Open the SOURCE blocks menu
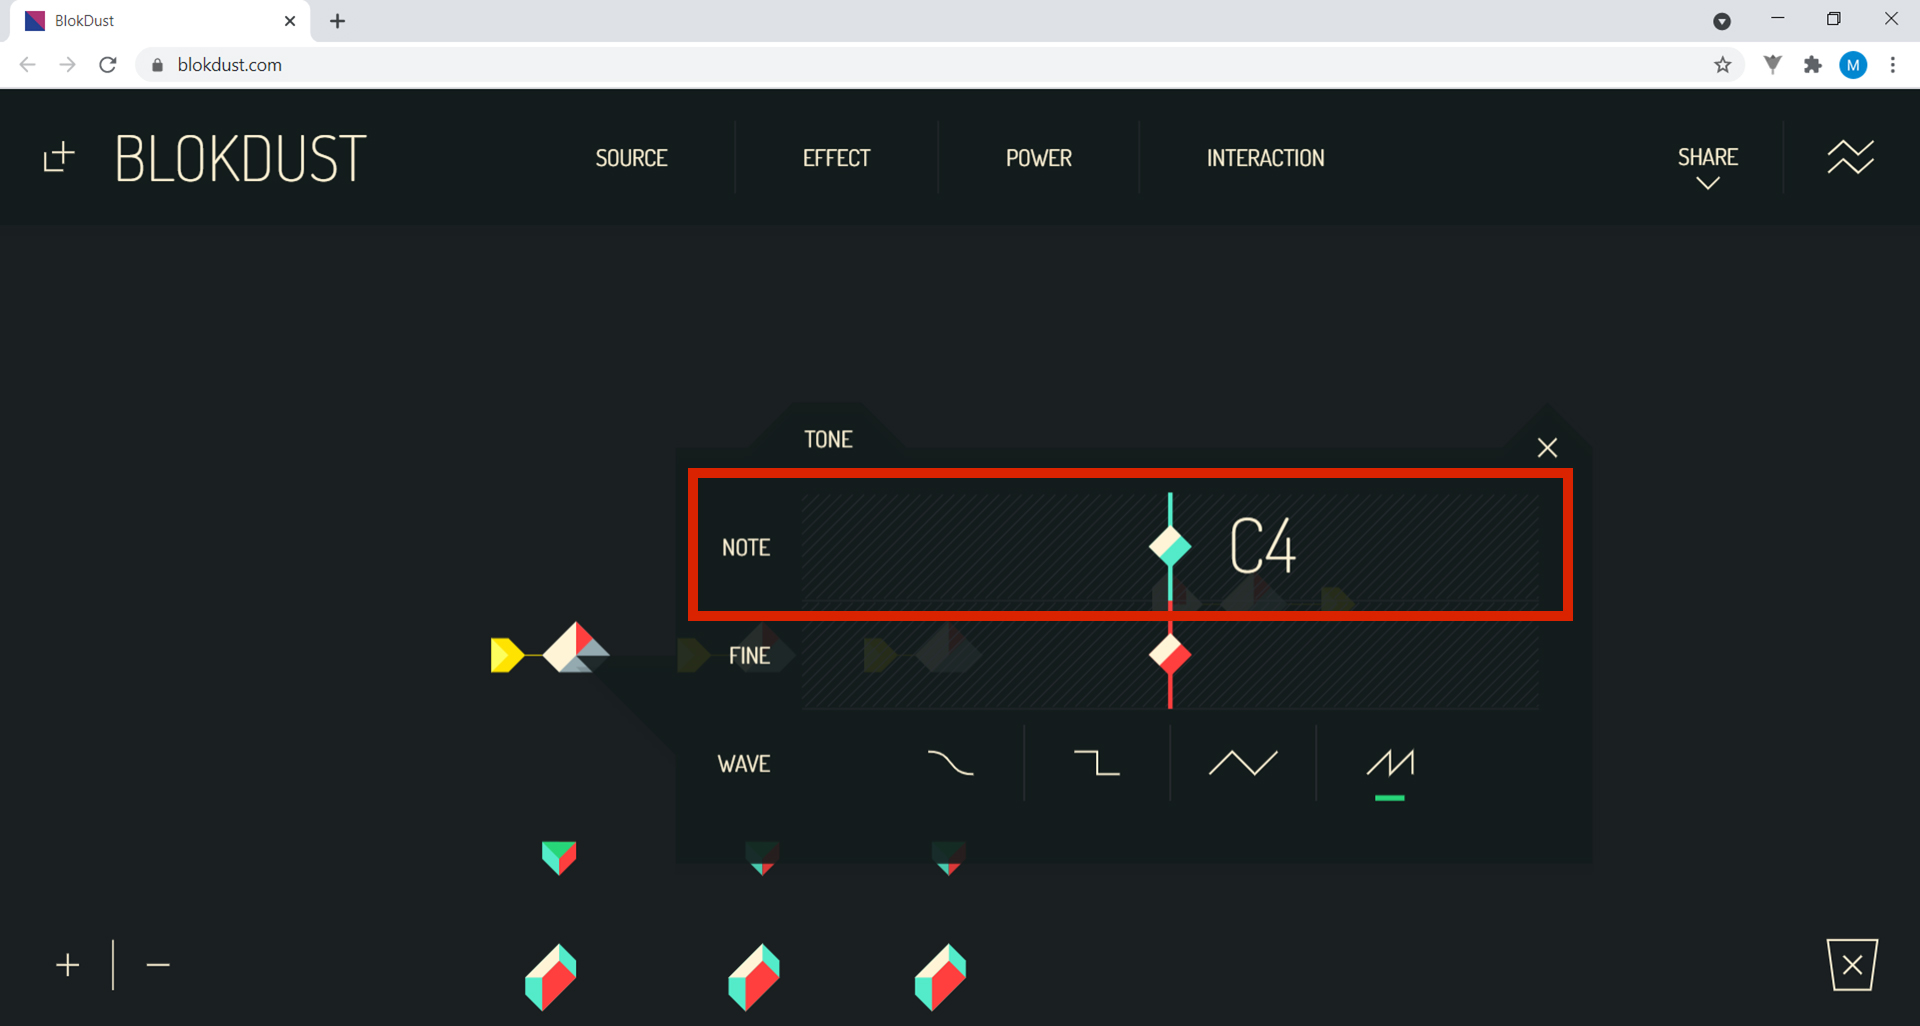Viewport: 1920px width, 1026px height. click(631, 158)
